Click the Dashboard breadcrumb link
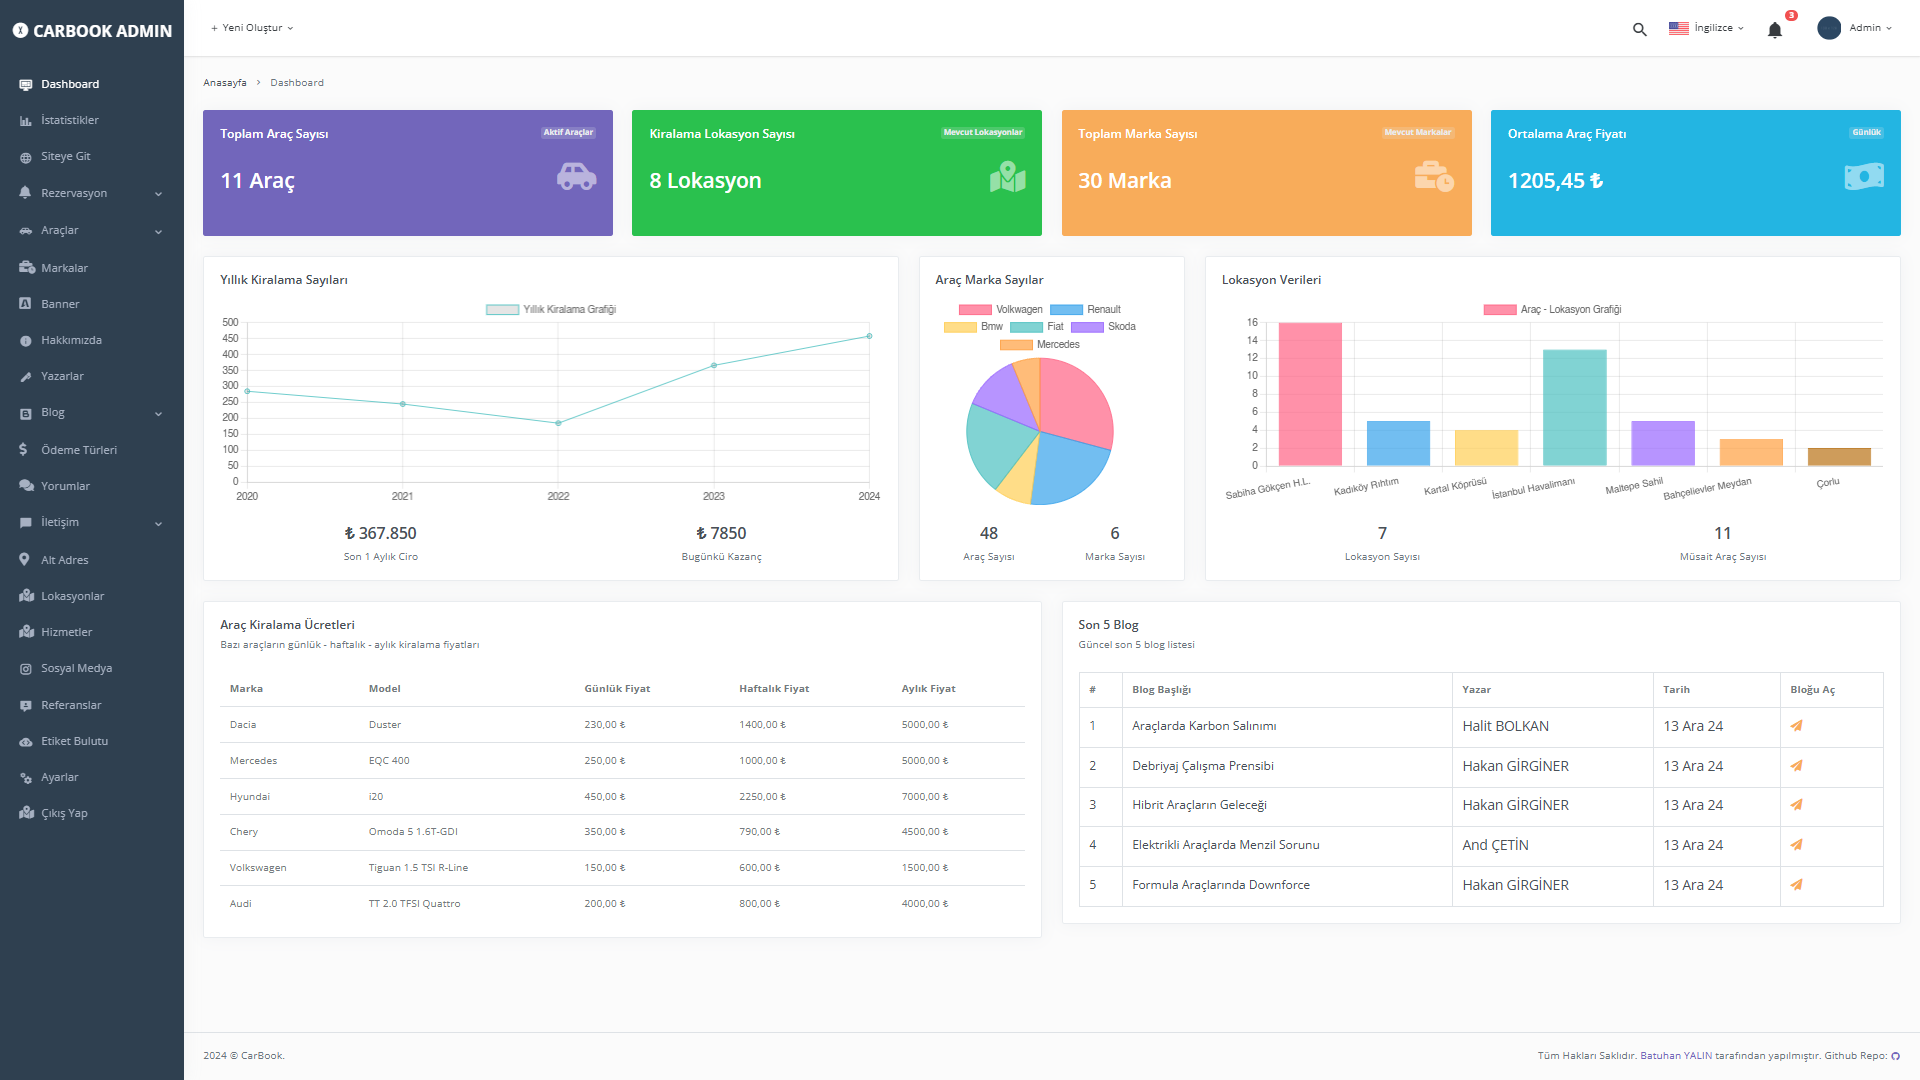Screen dimensions: 1920x1080 (297, 83)
